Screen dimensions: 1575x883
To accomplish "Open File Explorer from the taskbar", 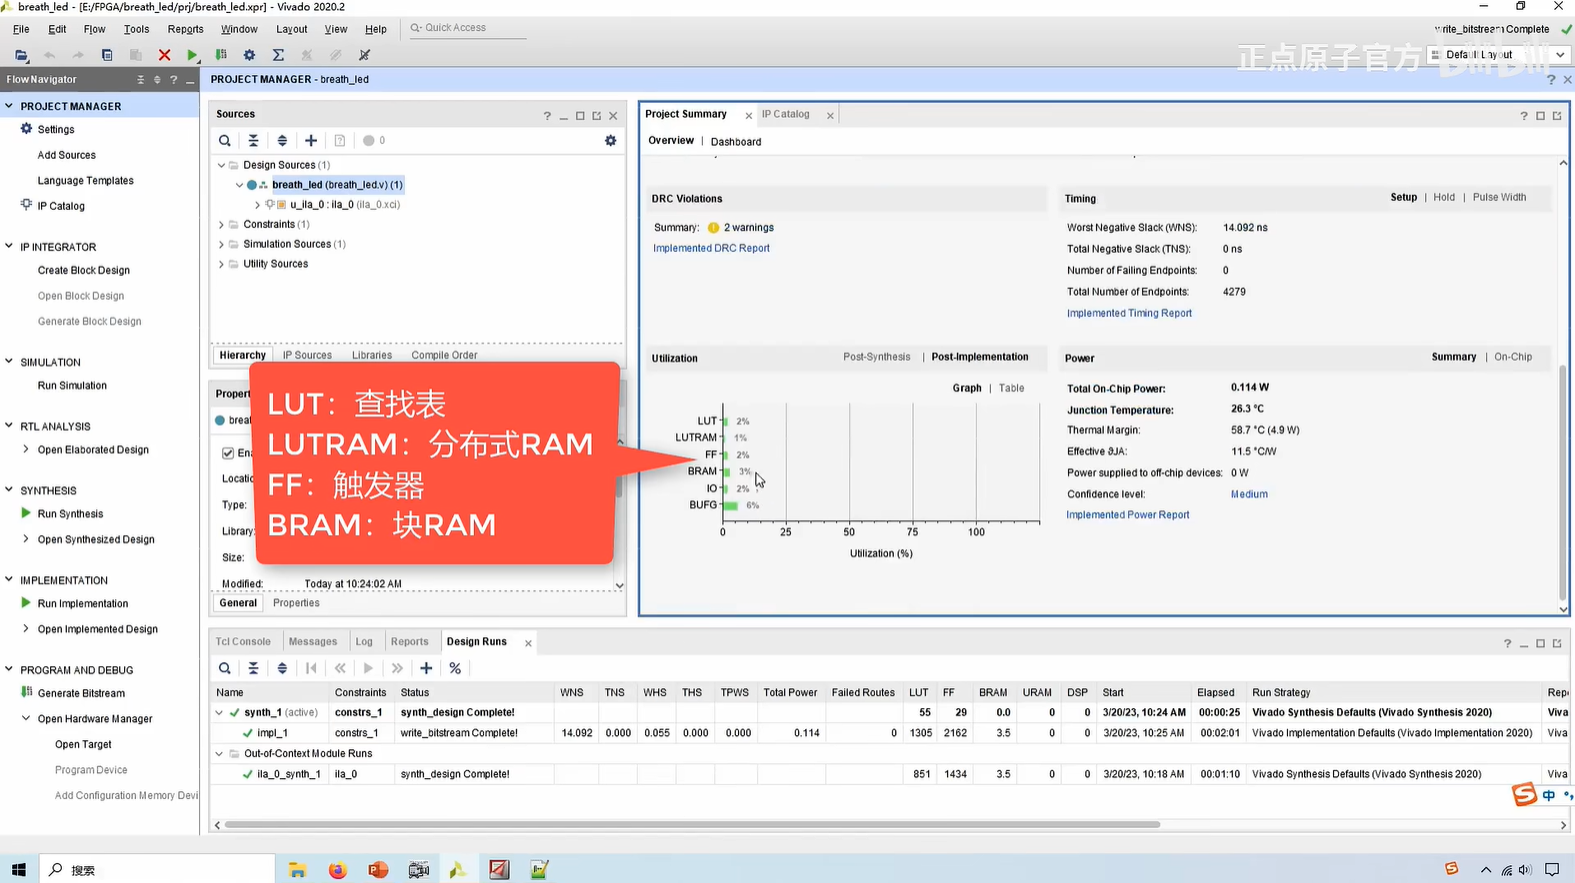I will point(297,870).
